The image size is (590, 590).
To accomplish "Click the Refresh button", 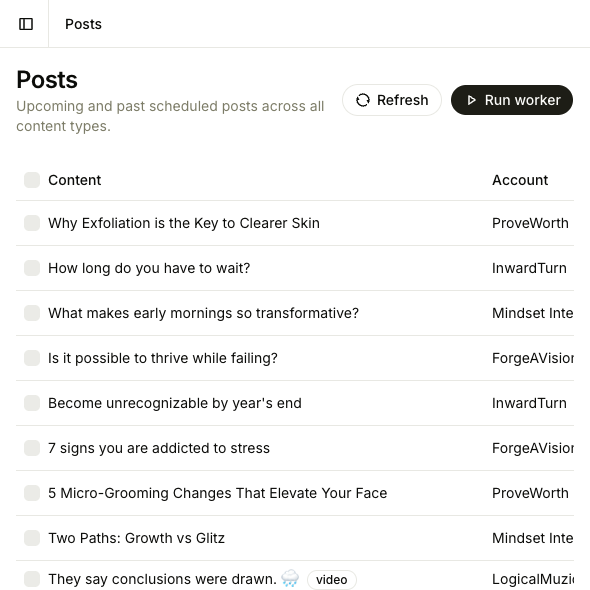I will (392, 100).
